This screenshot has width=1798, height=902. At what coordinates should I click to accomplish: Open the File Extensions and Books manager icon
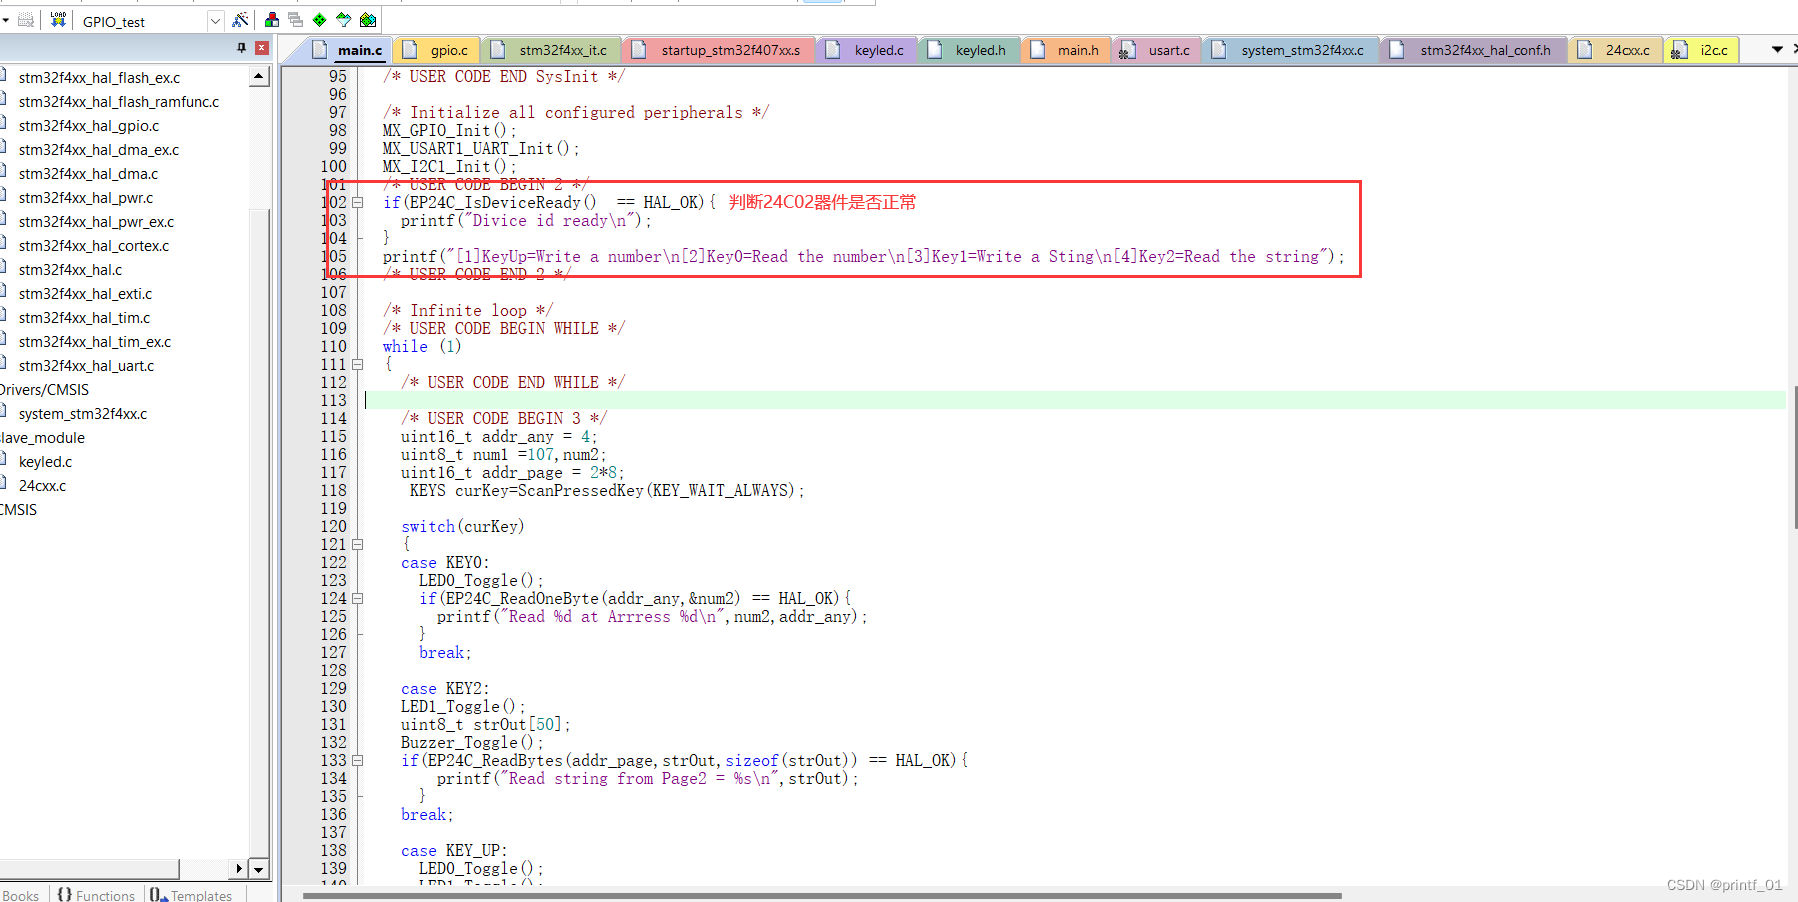click(x=272, y=20)
